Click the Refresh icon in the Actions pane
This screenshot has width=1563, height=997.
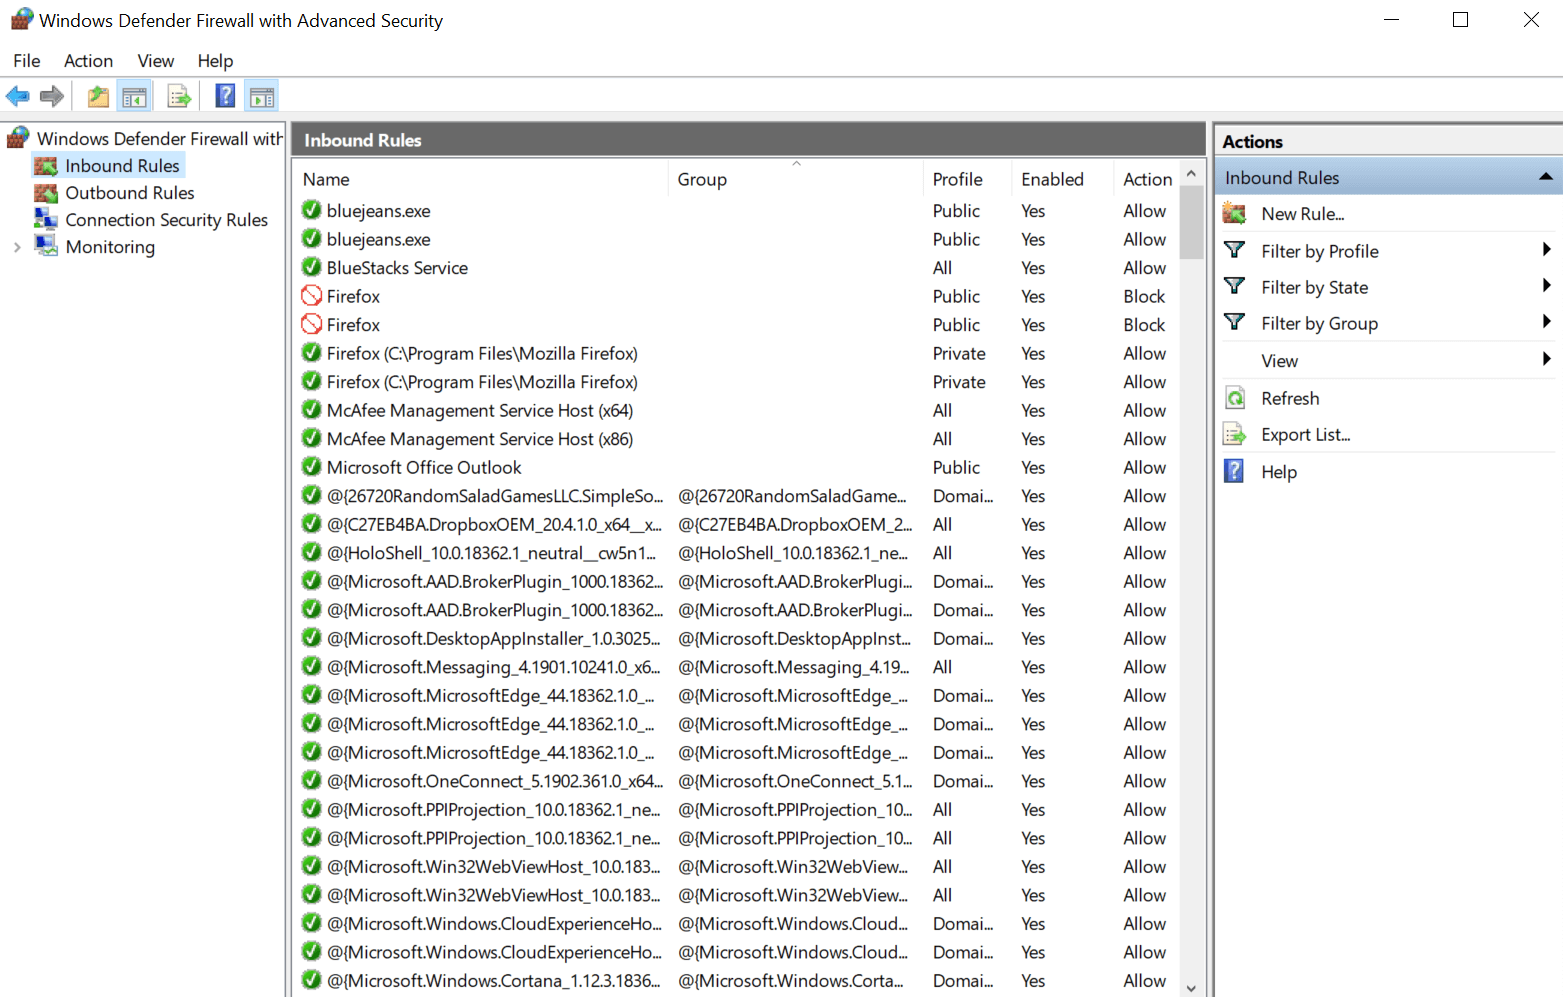[x=1234, y=397]
